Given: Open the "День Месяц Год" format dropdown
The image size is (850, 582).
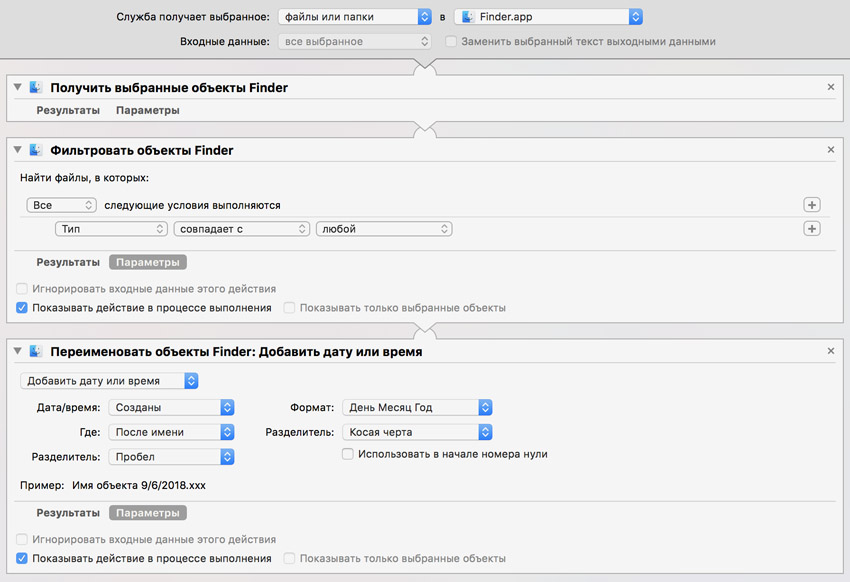Looking at the screenshot, I should (x=417, y=408).
